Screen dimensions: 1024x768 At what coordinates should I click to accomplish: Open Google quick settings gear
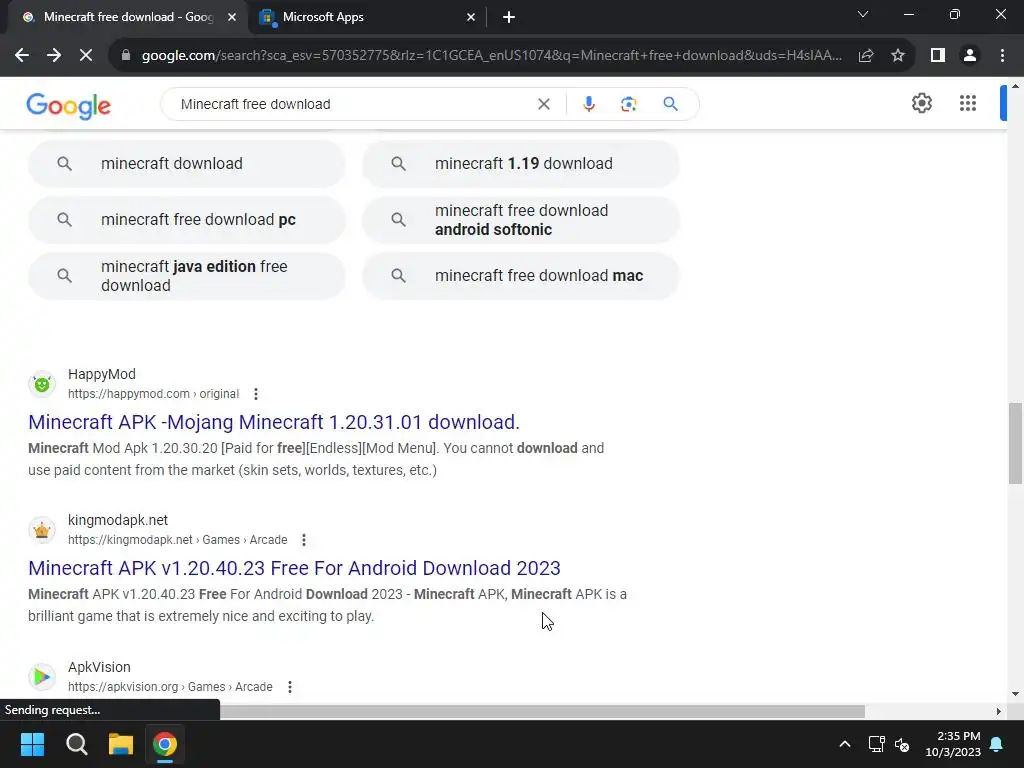921,103
